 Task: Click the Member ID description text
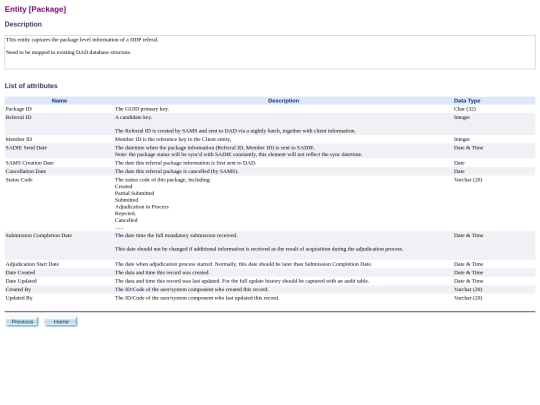[x=173, y=139]
